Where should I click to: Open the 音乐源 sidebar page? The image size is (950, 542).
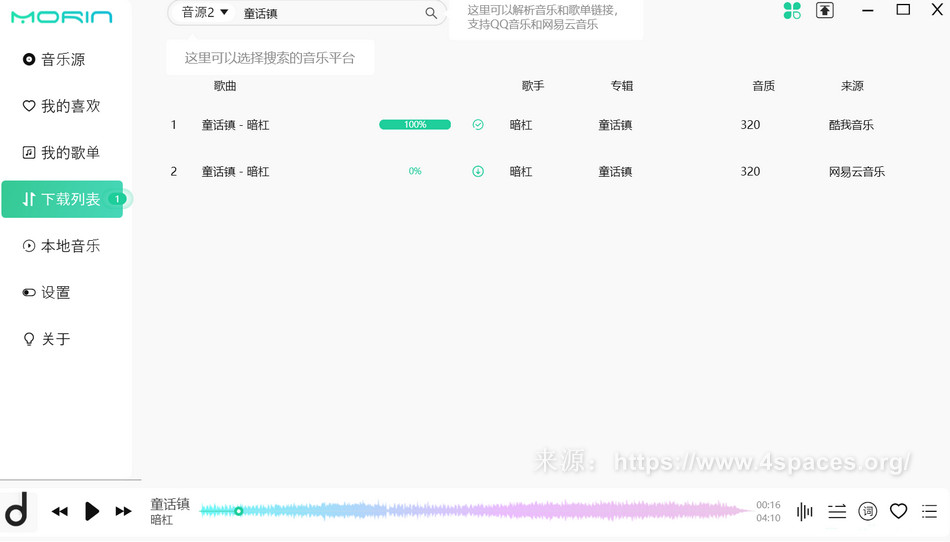coord(62,60)
